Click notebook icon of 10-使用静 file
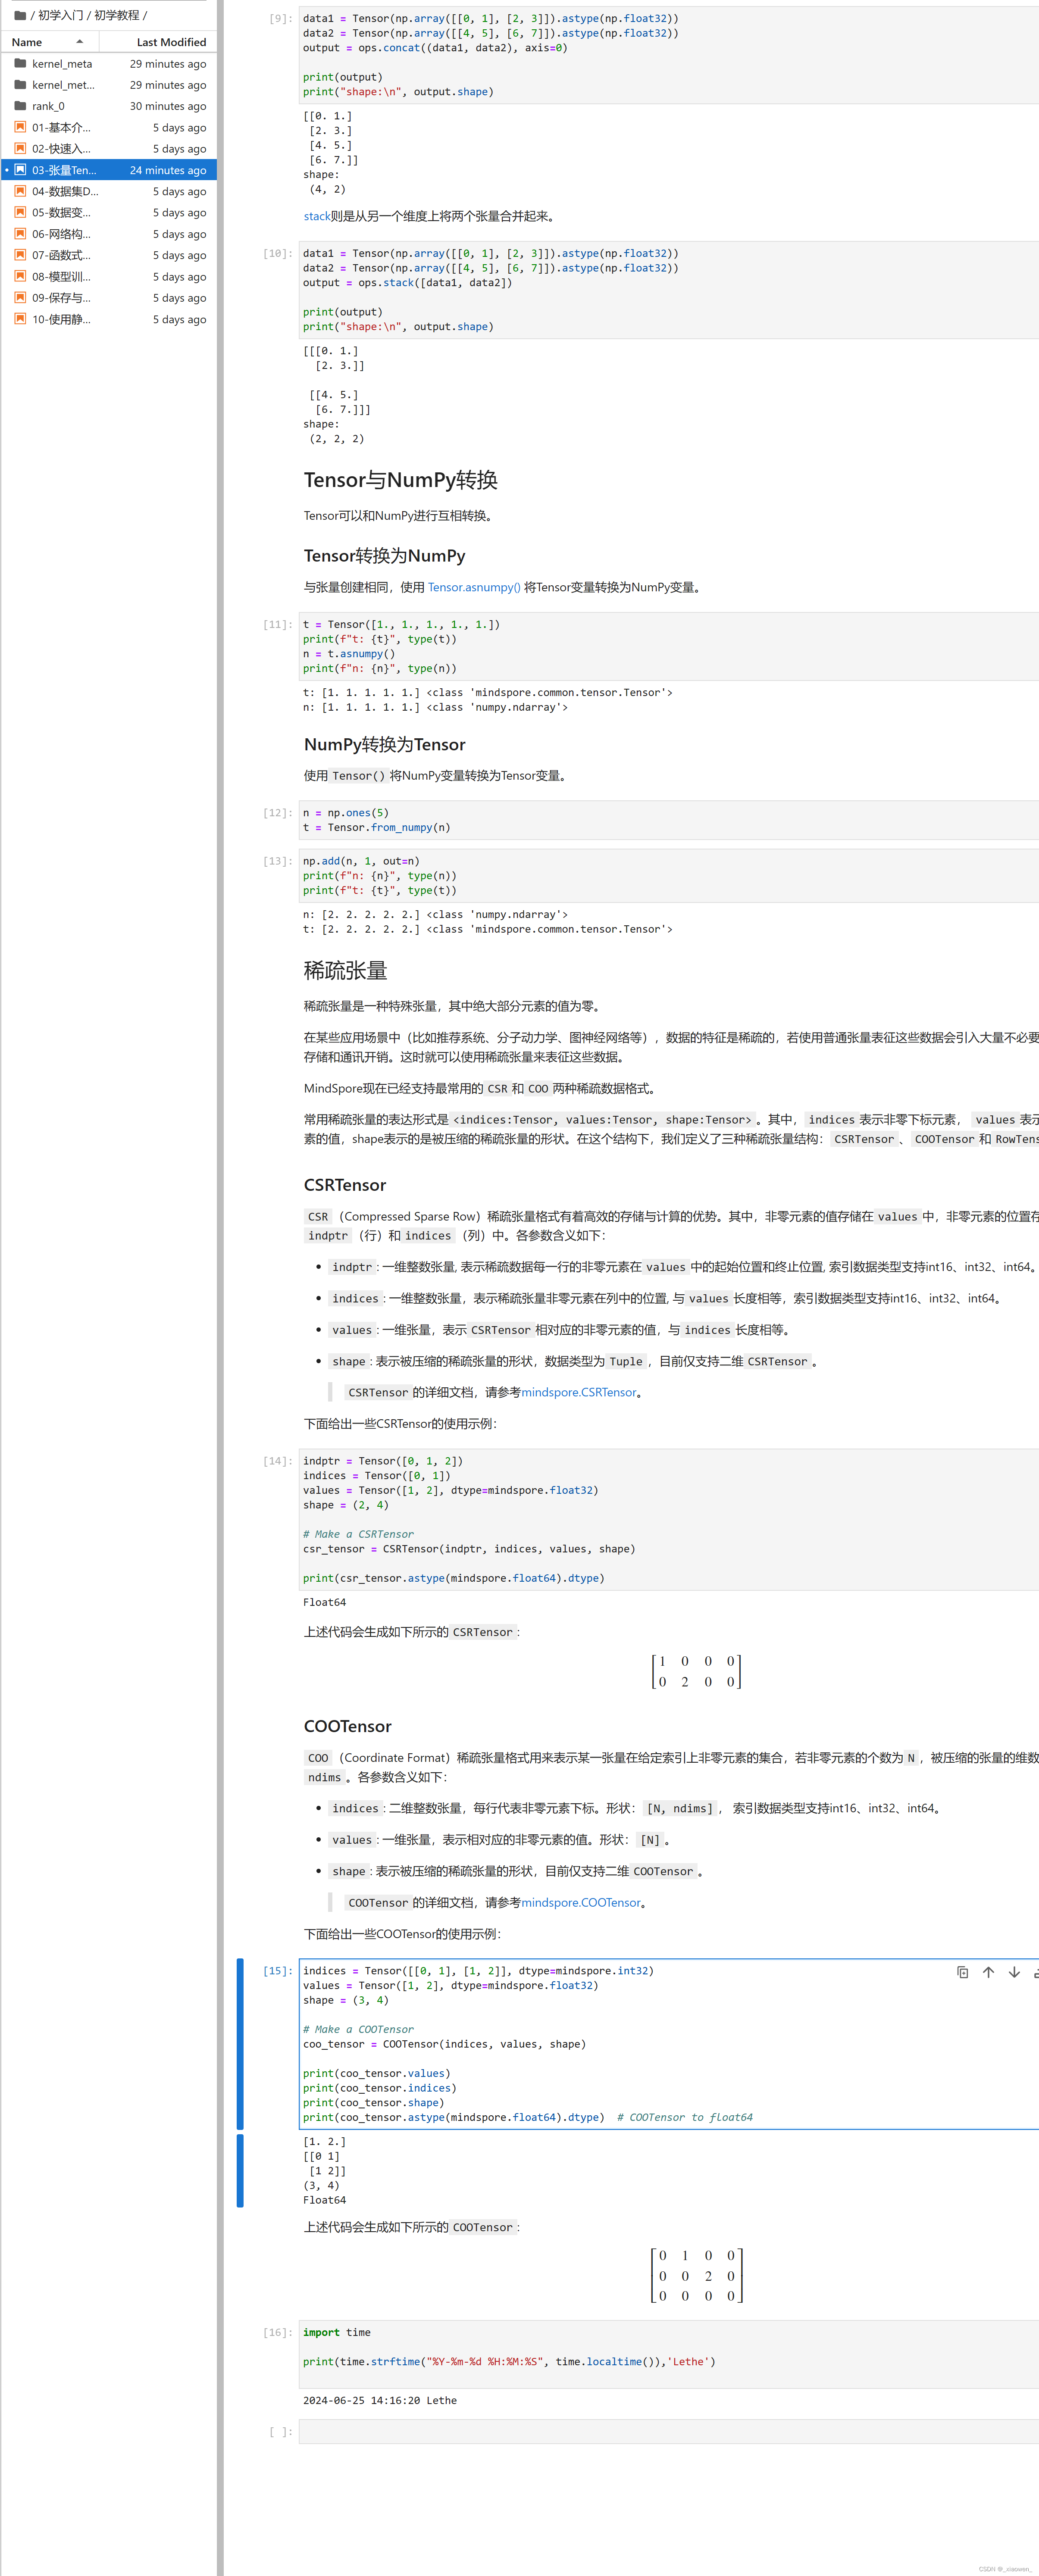Image resolution: width=1039 pixels, height=2576 pixels. point(20,319)
